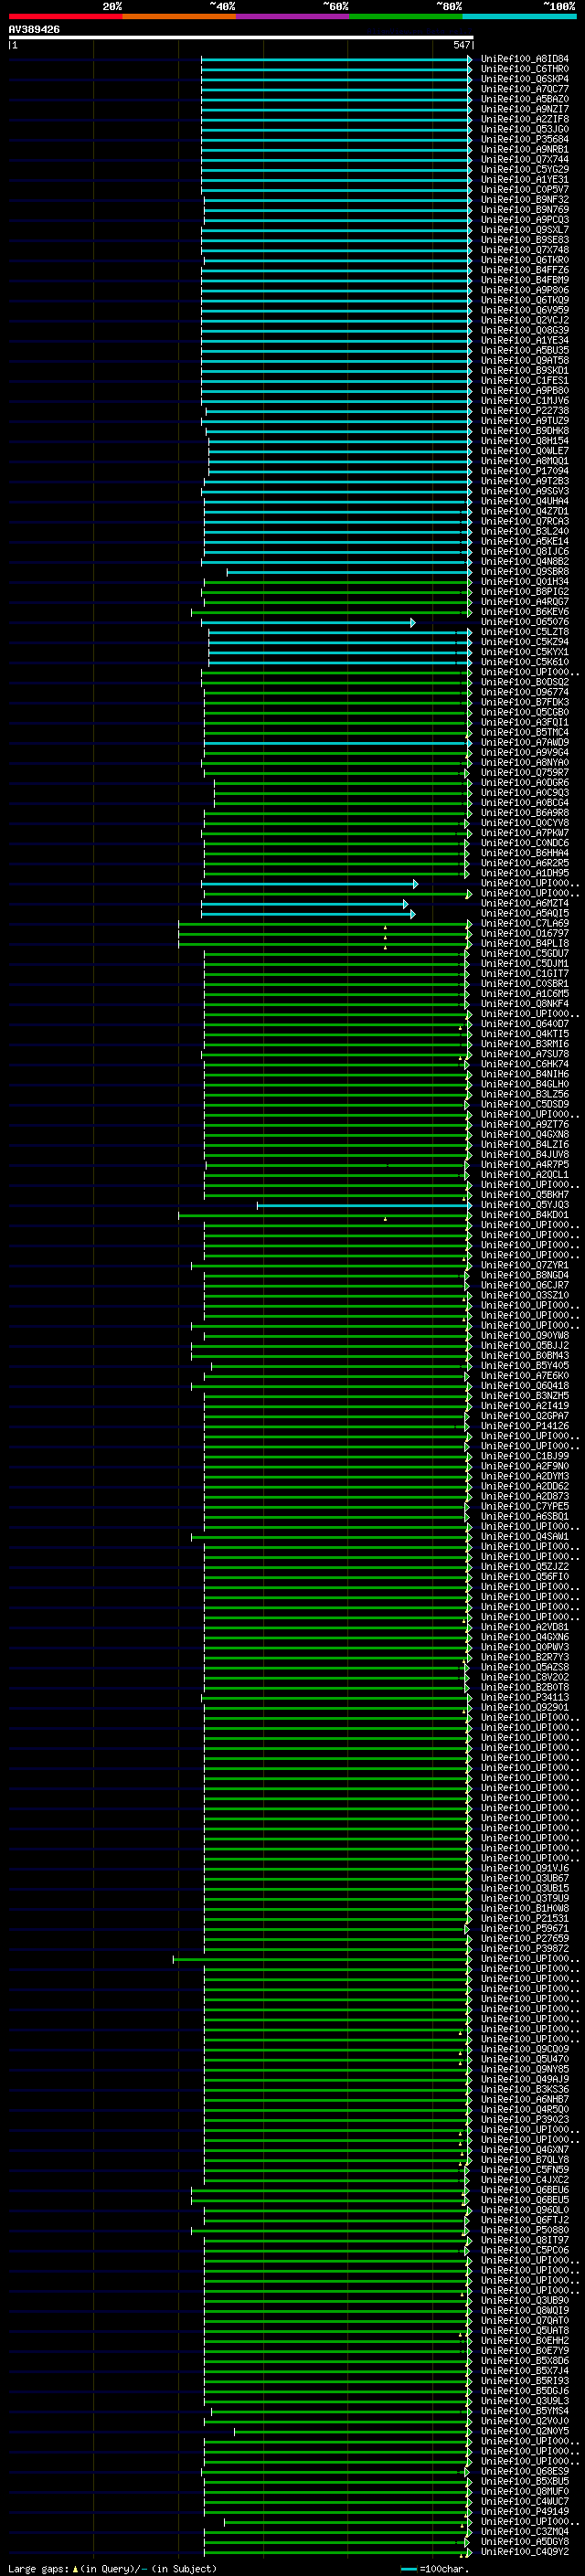Click the green ~80% identity legend segment

406,16
